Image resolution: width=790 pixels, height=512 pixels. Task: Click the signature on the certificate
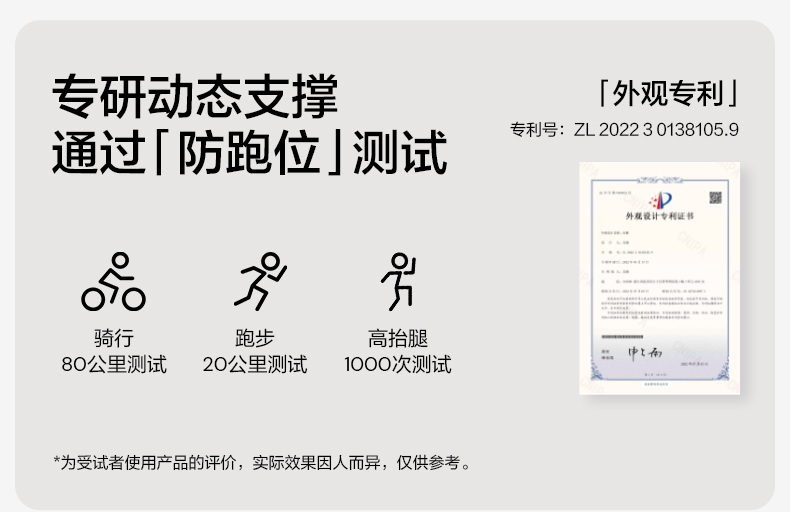[x=644, y=352]
